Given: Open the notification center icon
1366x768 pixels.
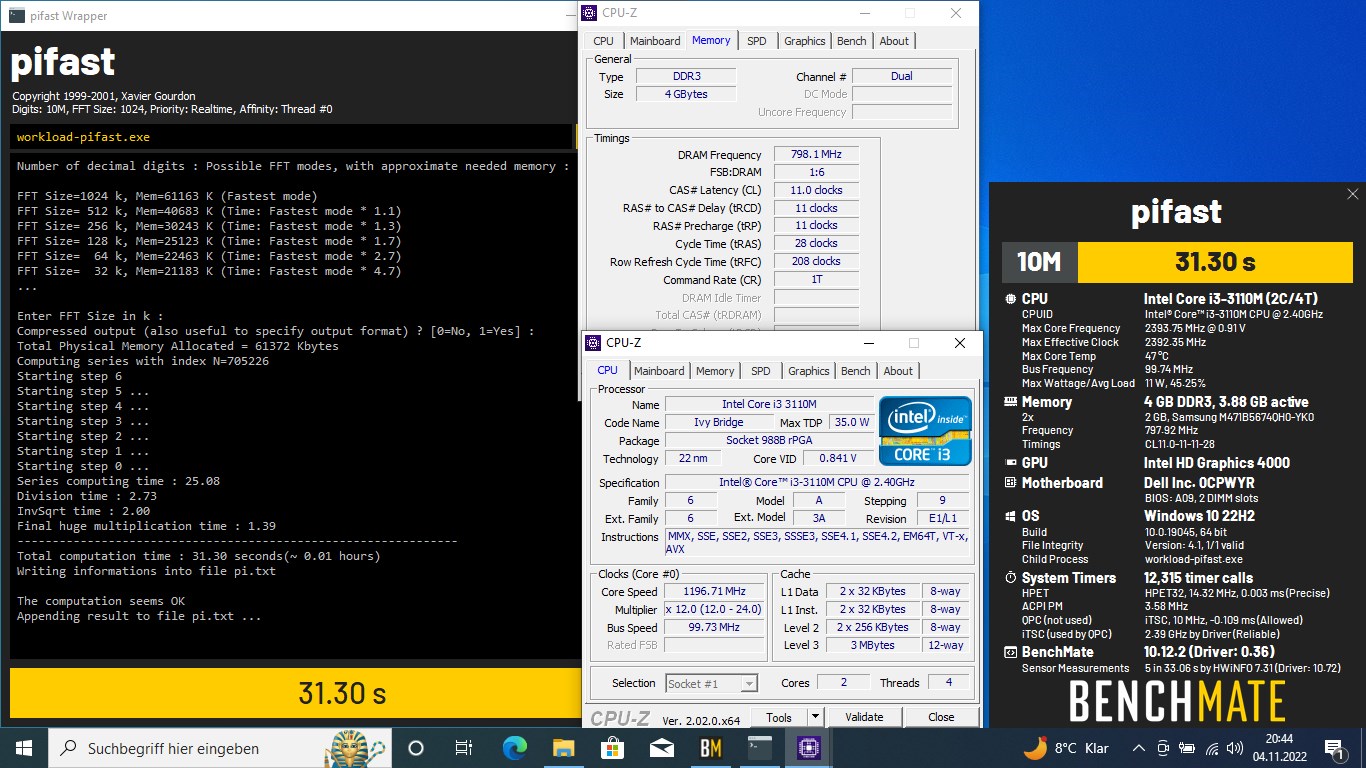Looking at the screenshot, I should tap(1334, 748).
